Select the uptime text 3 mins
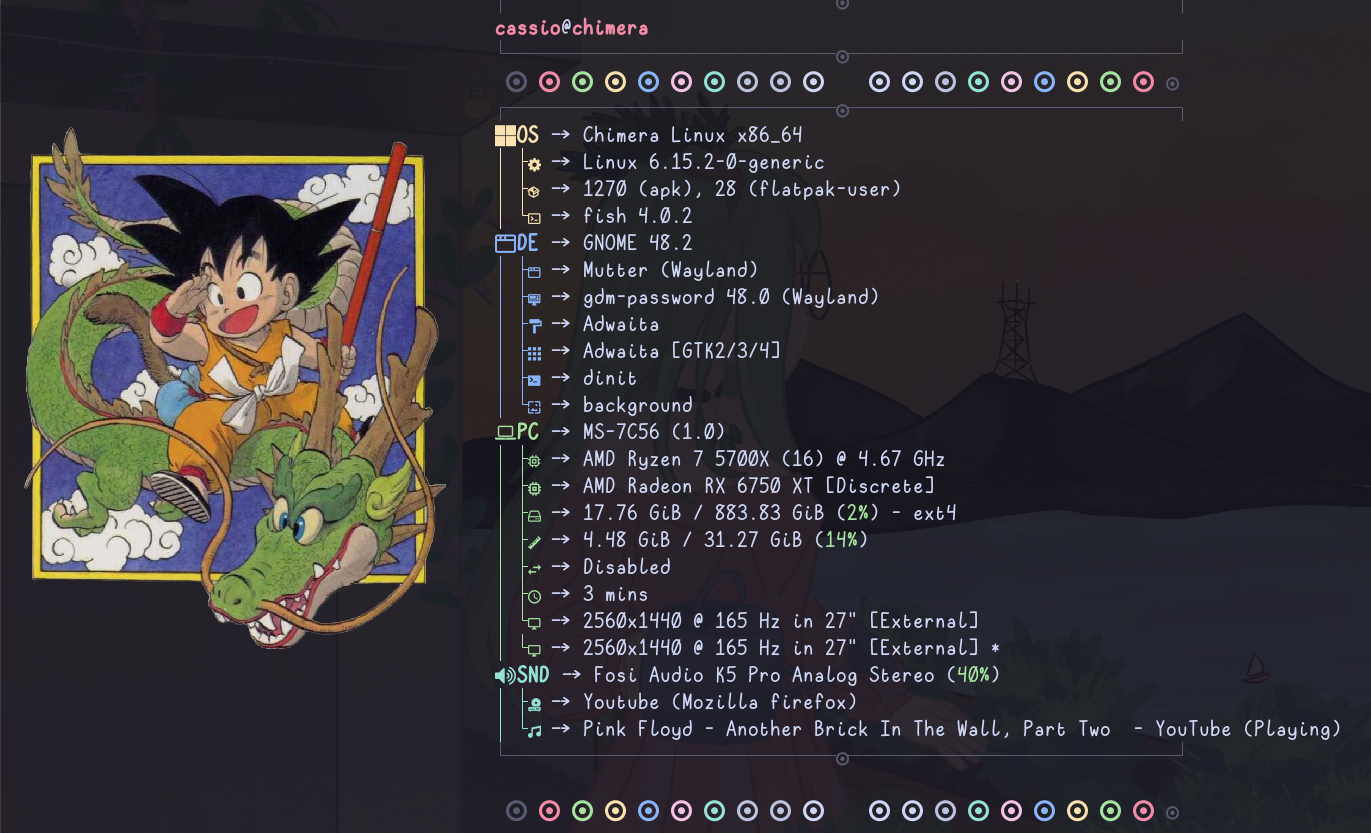Image resolution: width=1371 pixels, height=833 pixels. (x=616, y=594)
